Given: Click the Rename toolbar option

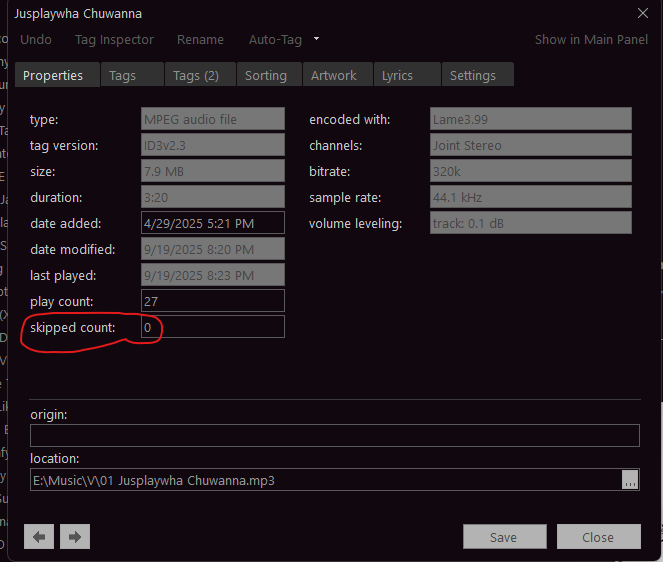Looking at the screenshot, I should [200, 39].
